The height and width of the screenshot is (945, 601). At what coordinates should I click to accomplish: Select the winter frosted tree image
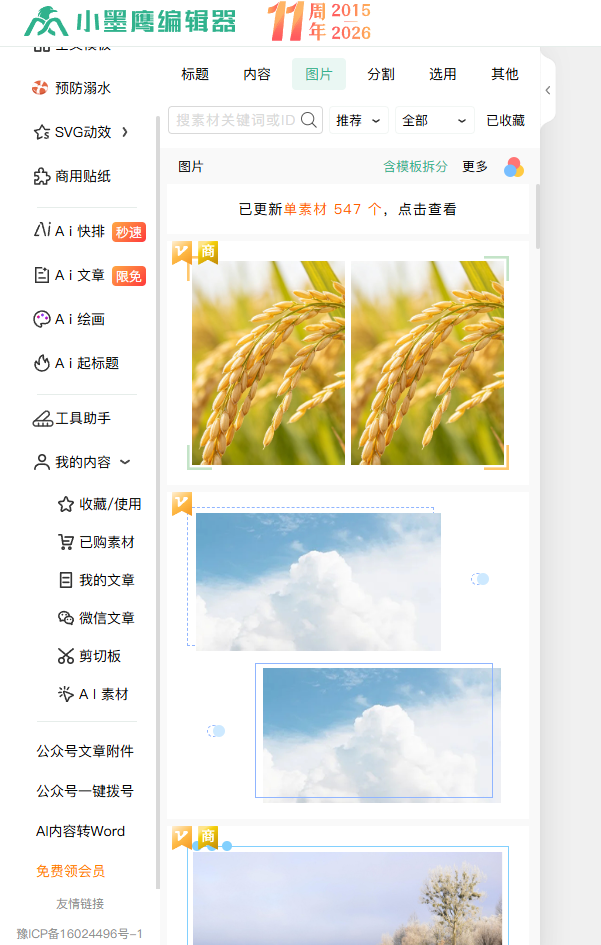pos(347,898)
